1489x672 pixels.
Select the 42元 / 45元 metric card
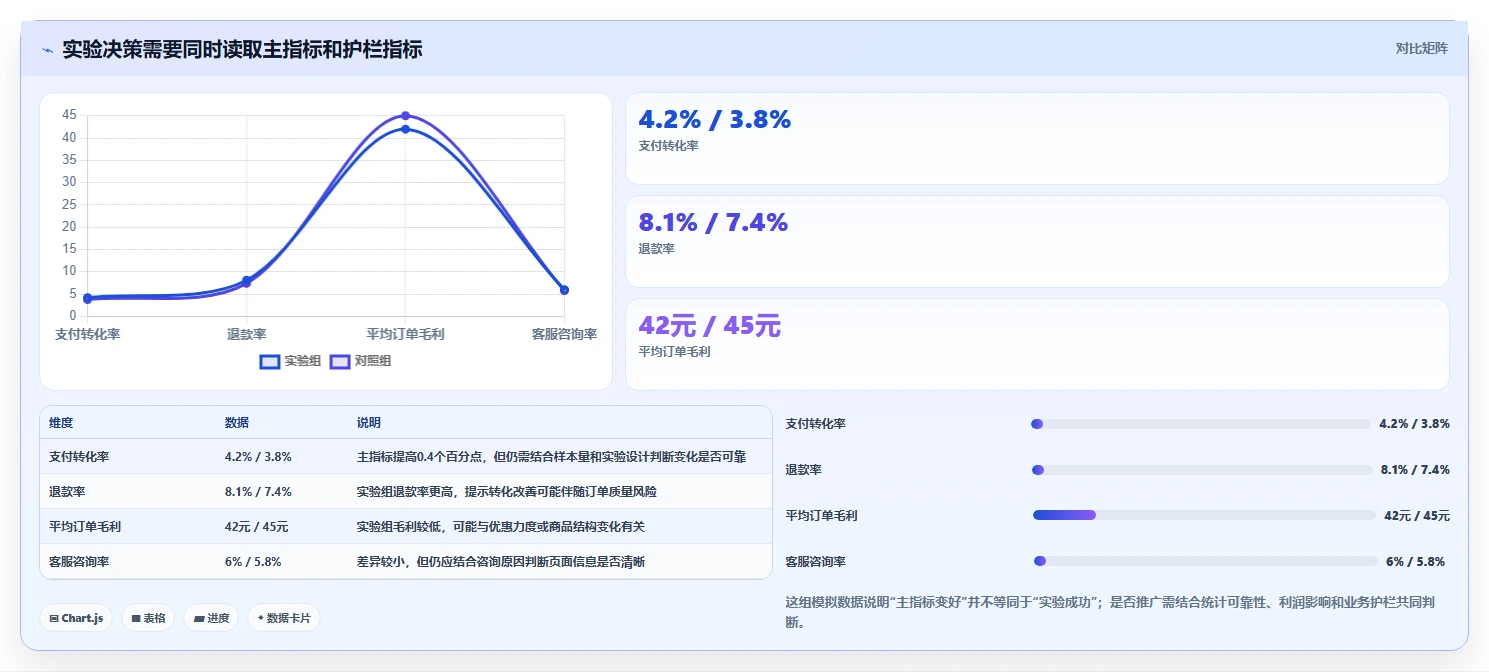tap(1037, 344)
